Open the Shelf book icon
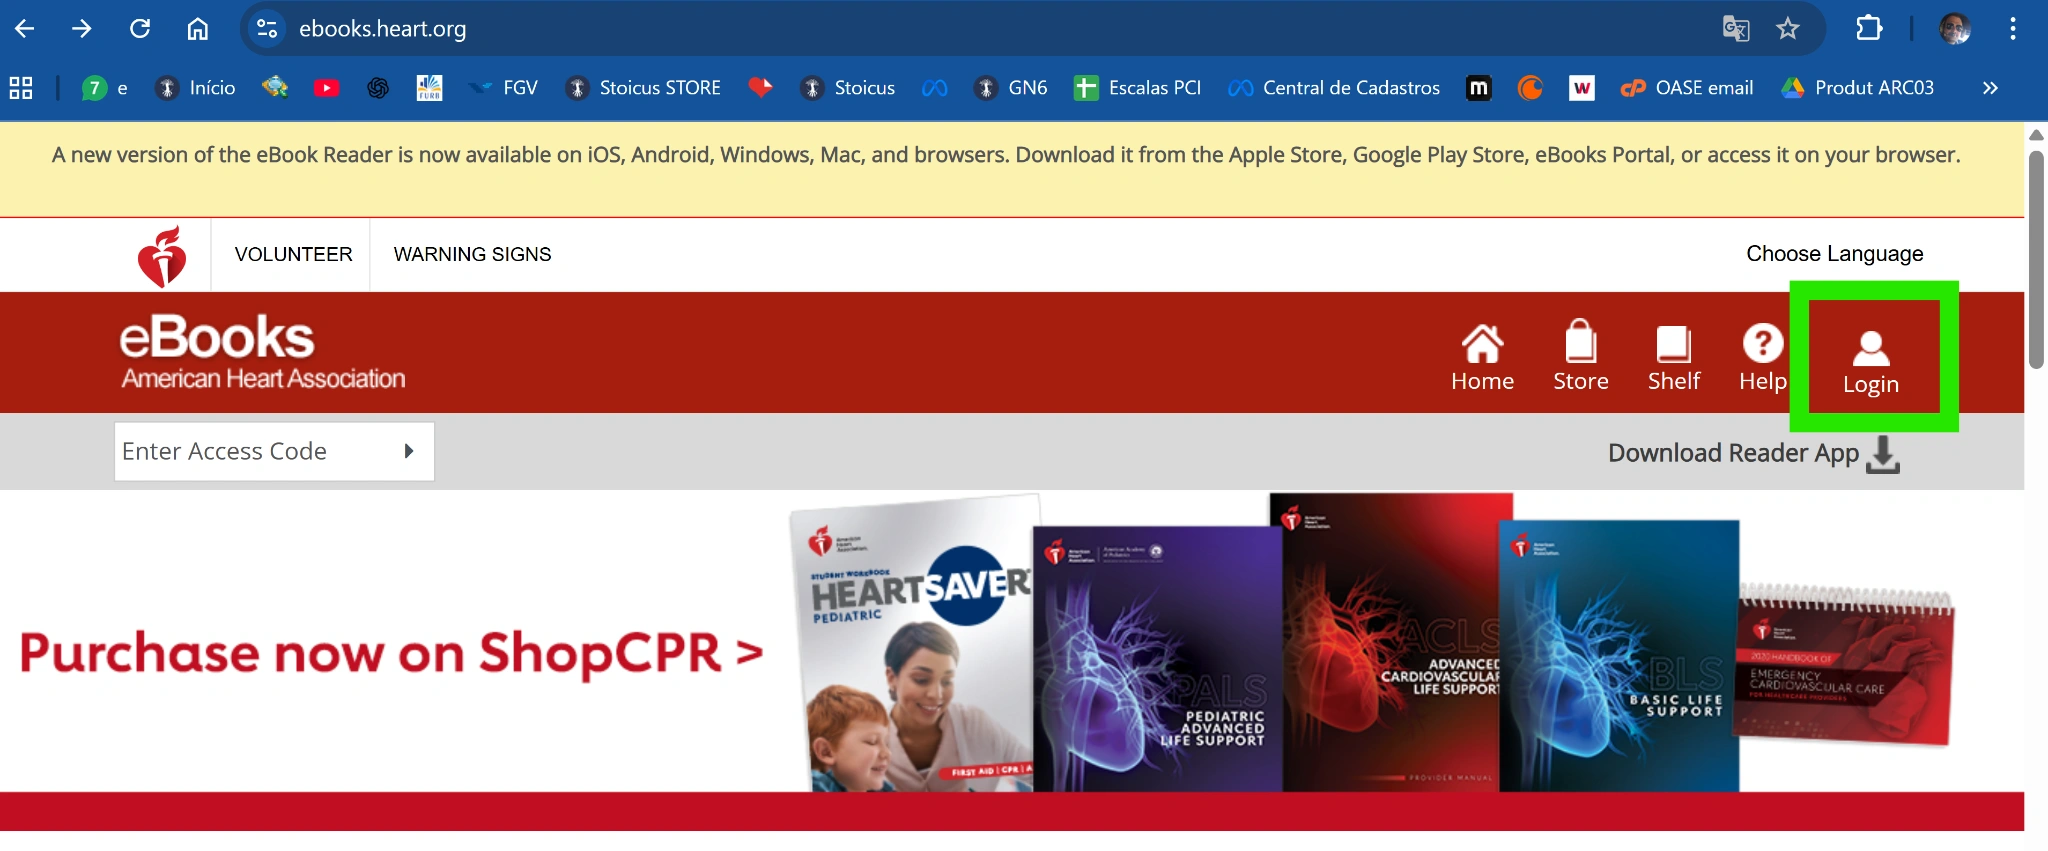2048x851 pixels. 1673,345
